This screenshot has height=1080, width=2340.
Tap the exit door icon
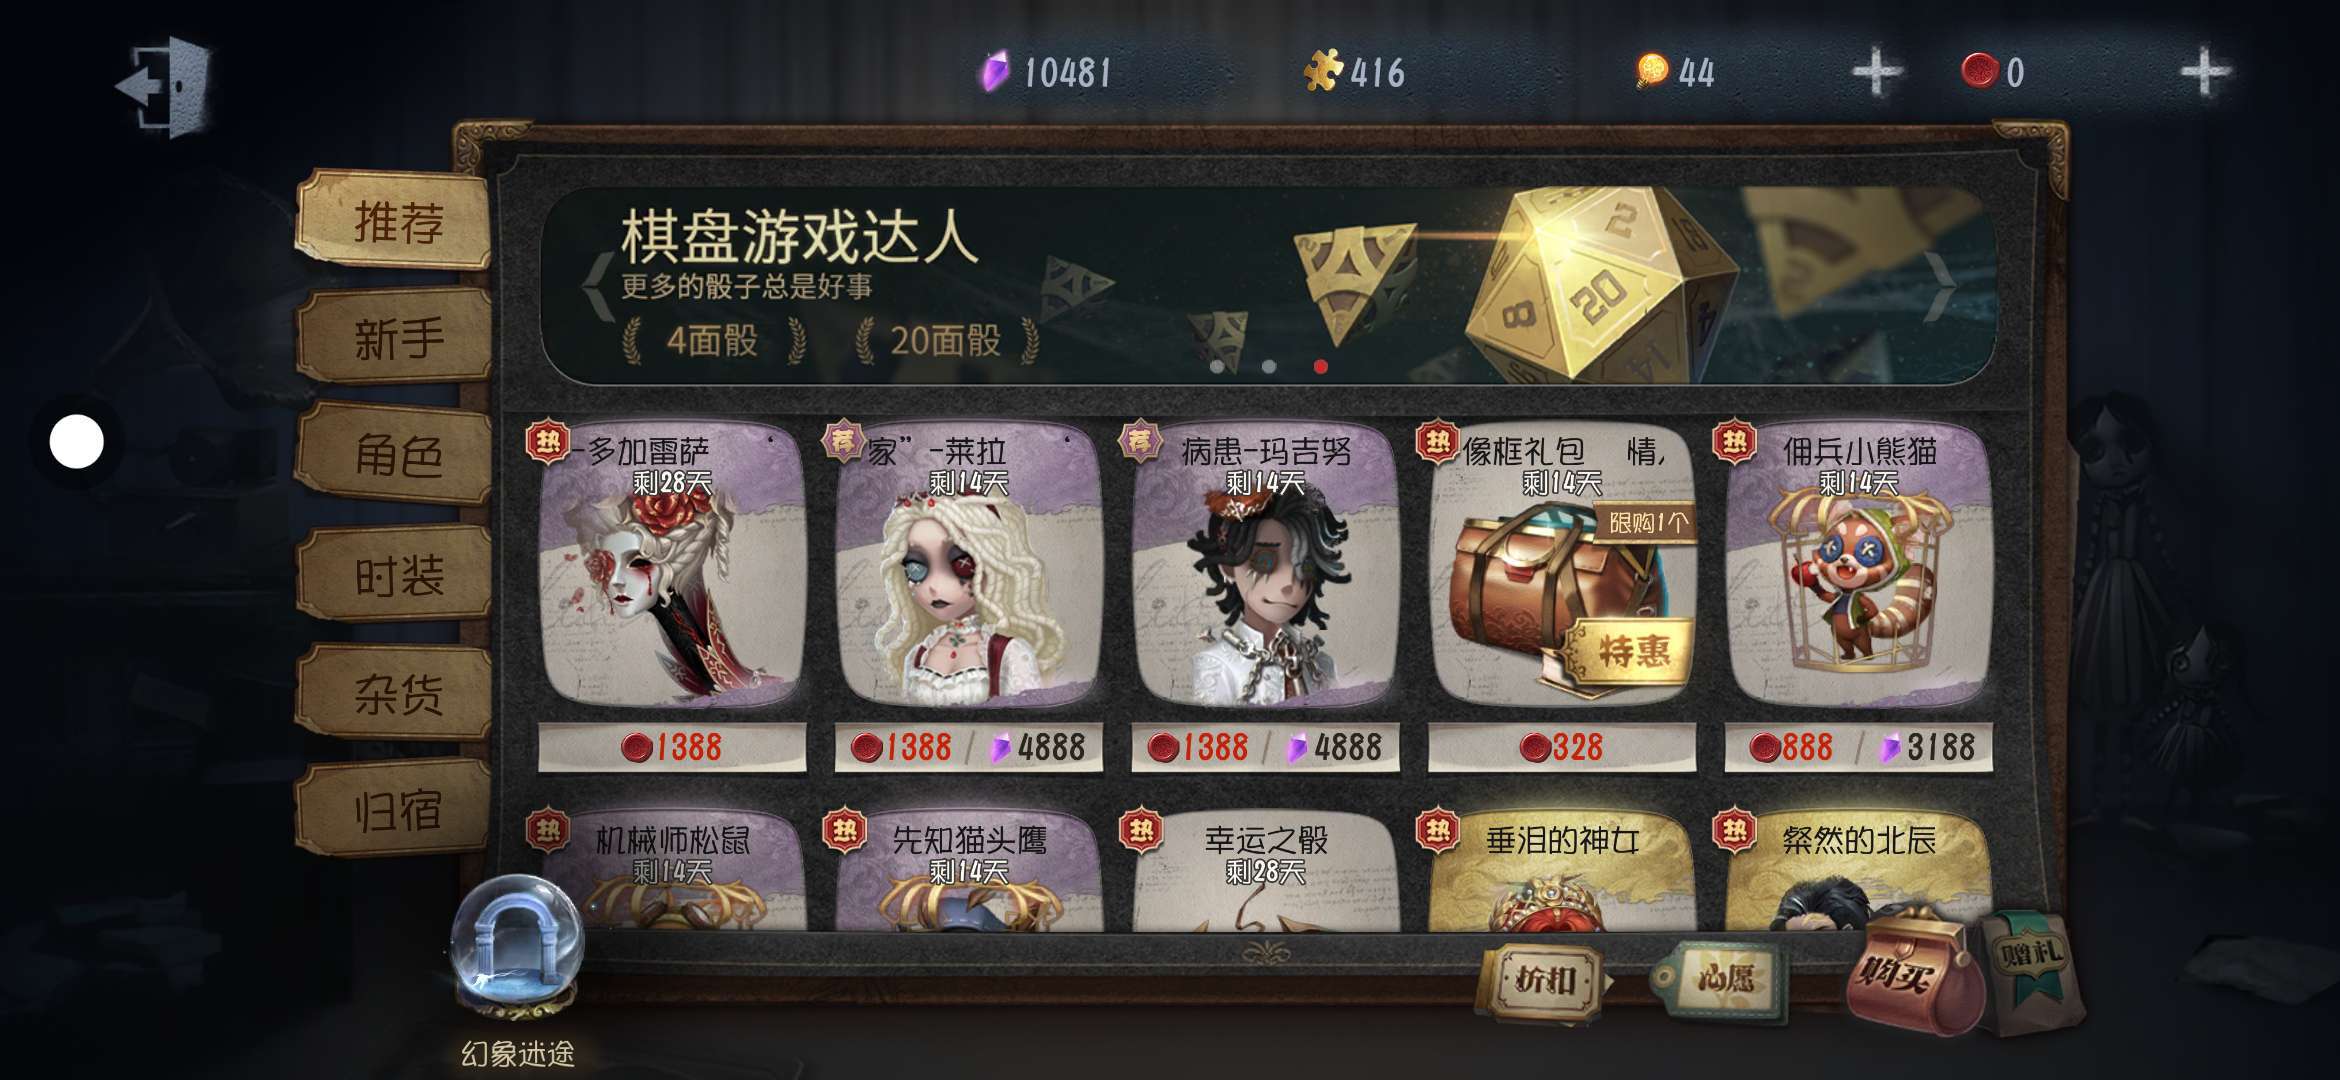(x=165, y=86)
